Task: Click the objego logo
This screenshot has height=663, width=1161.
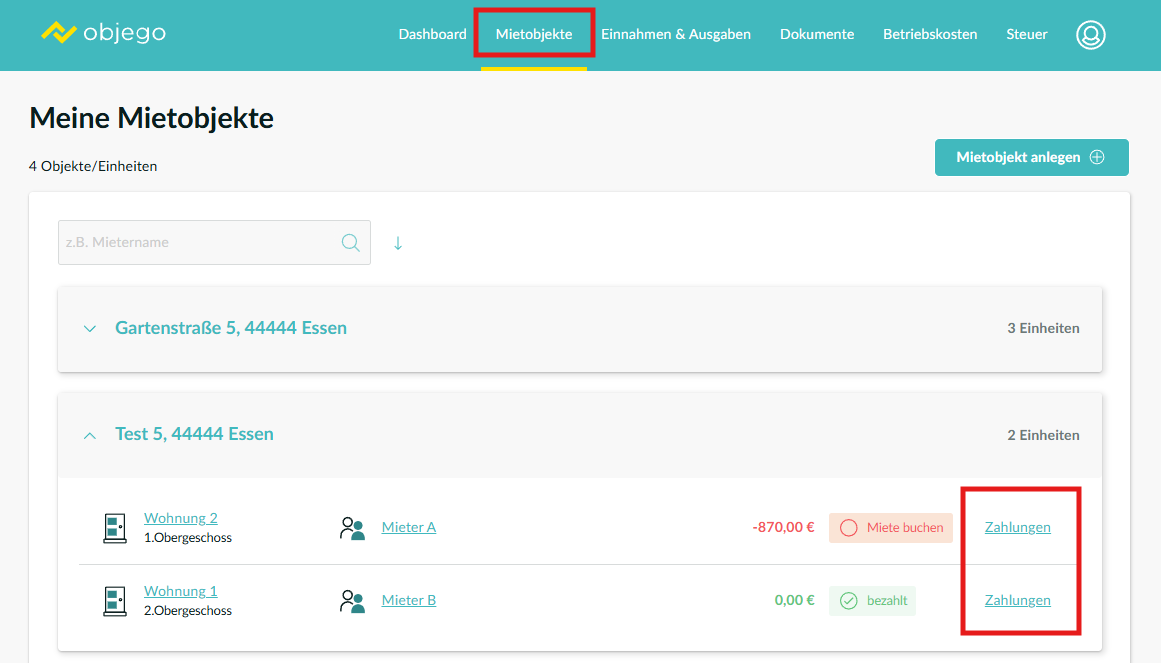Action: point(103,33)
